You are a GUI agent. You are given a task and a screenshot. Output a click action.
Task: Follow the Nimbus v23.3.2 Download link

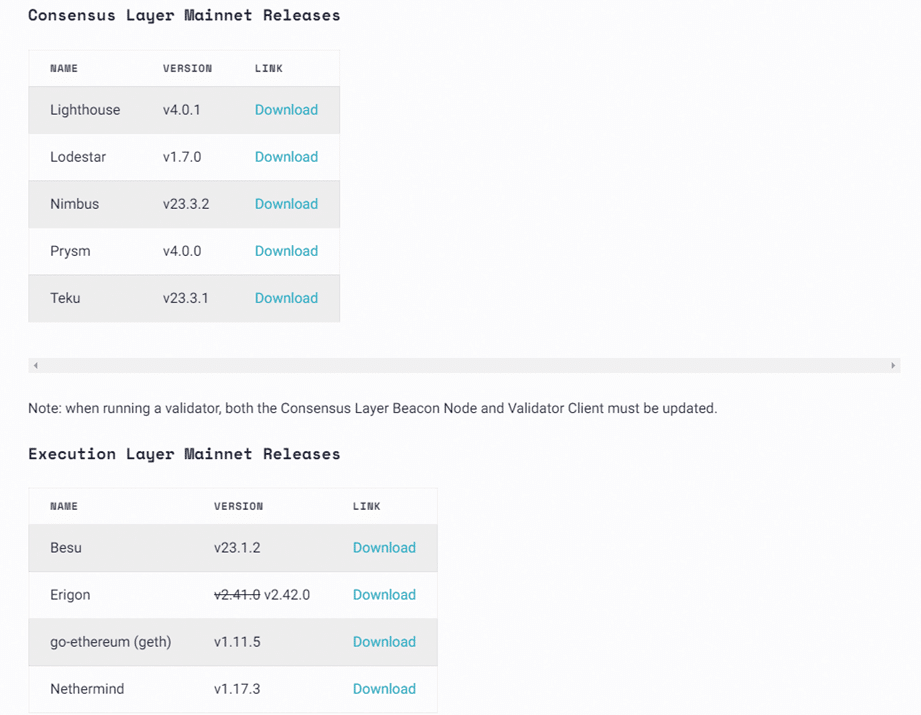point(286,204)
